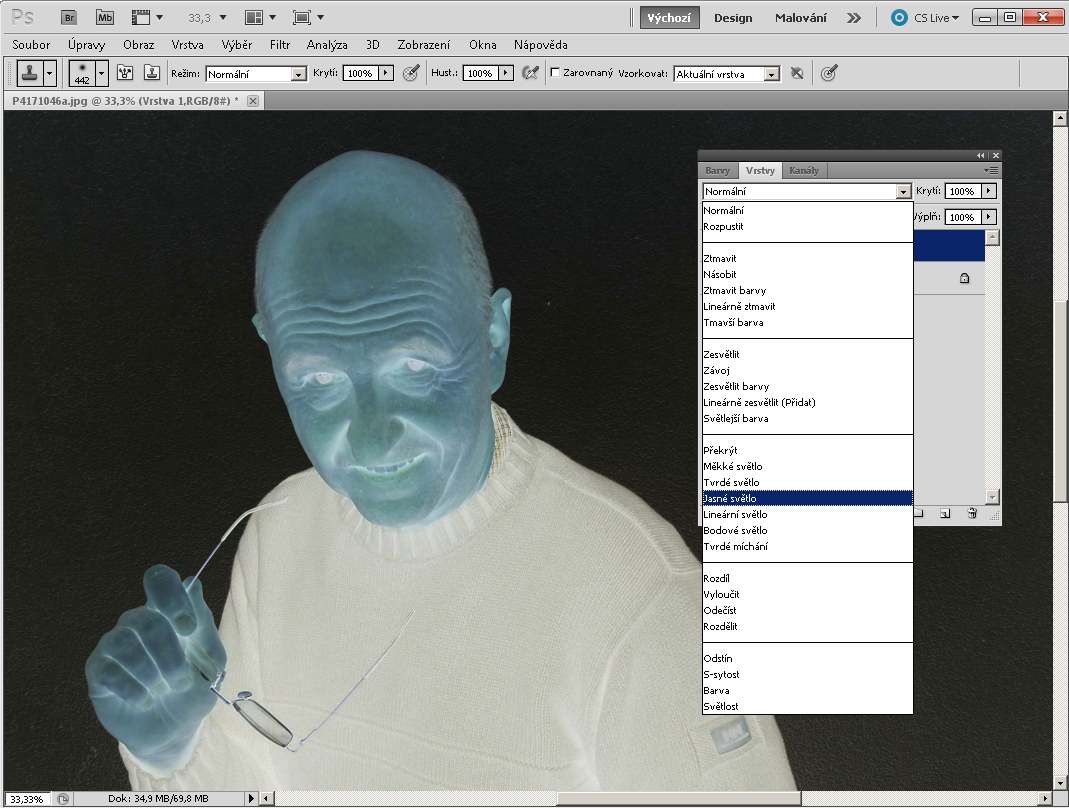This screenshot has width=1069, height=808.
Task: Expand the Výplň slider arrow in layers panel
Action: (x=989, y=217)
